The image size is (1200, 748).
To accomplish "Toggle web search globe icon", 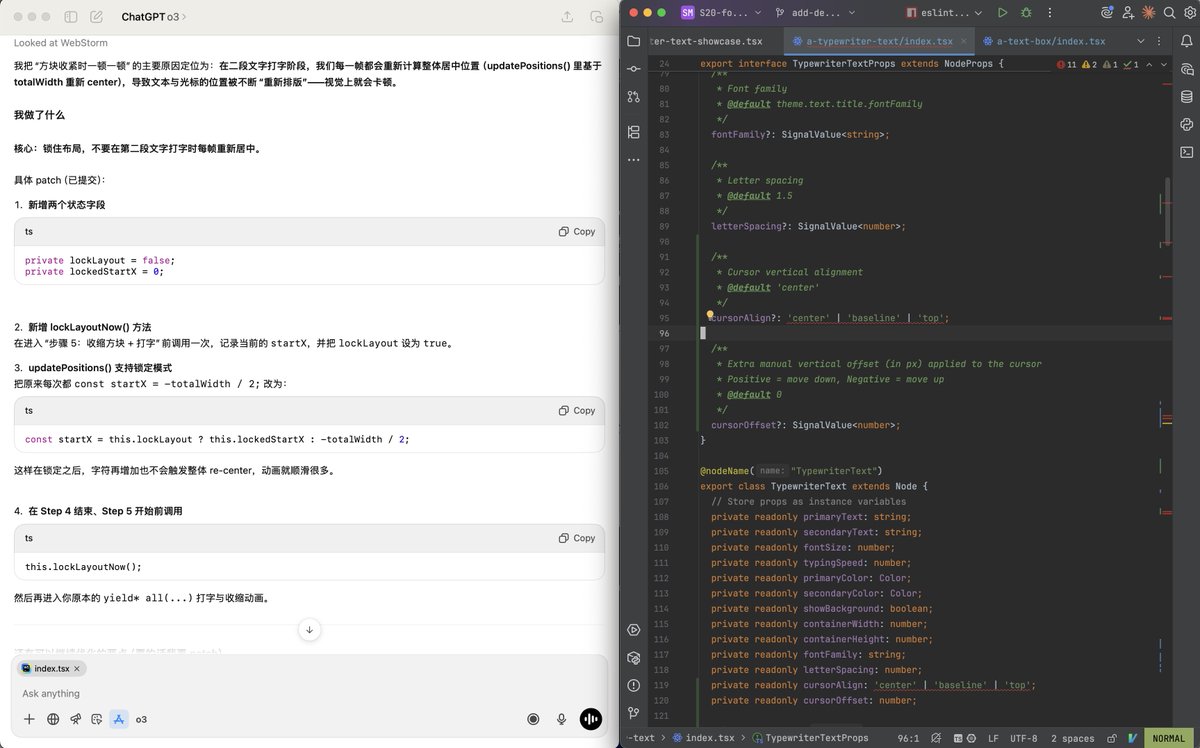I will pyautogui.click(x=52, y=719).
